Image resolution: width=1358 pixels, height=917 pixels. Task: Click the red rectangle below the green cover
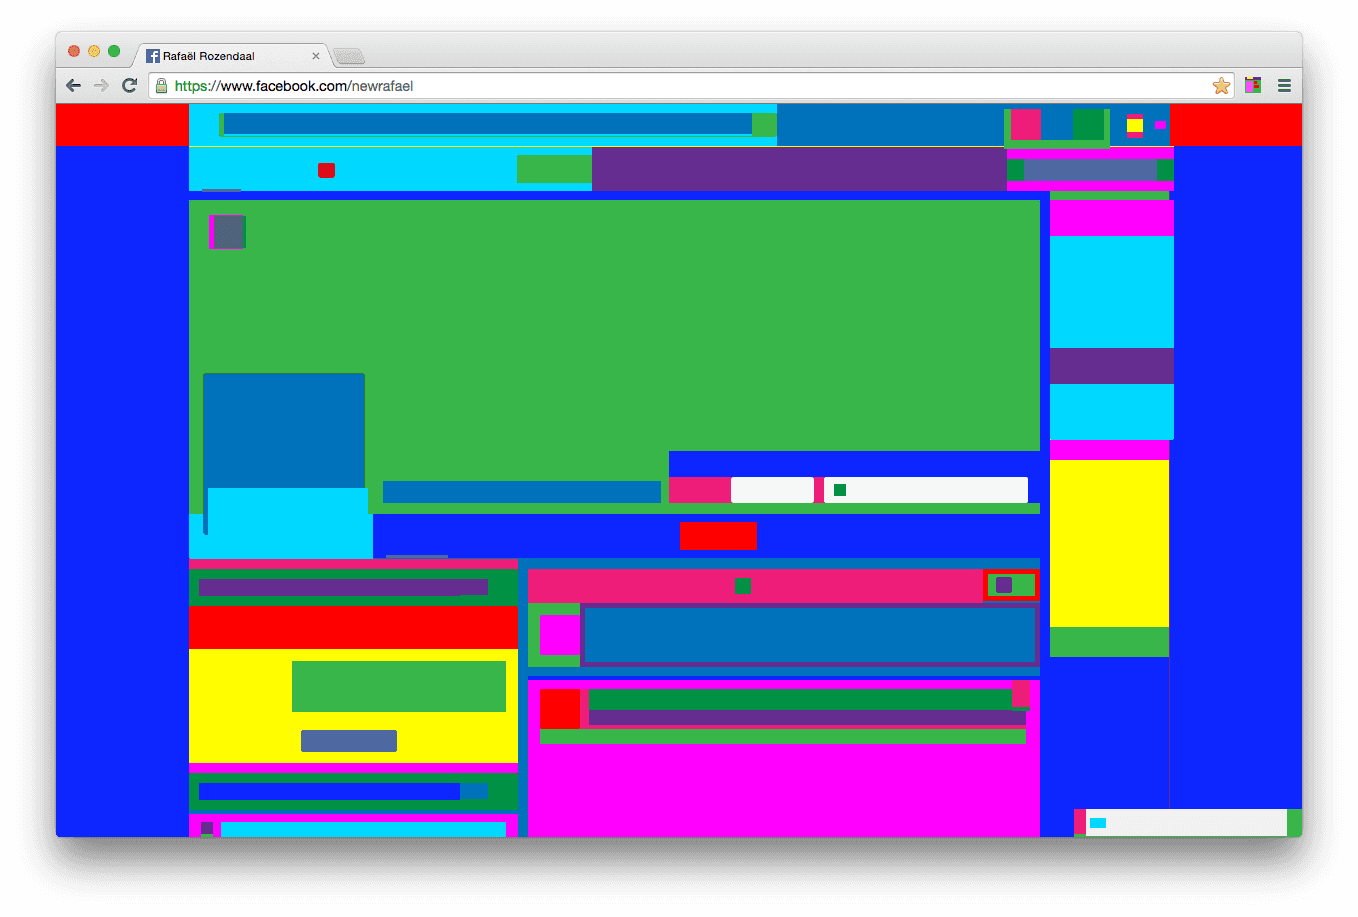point(718,535)
